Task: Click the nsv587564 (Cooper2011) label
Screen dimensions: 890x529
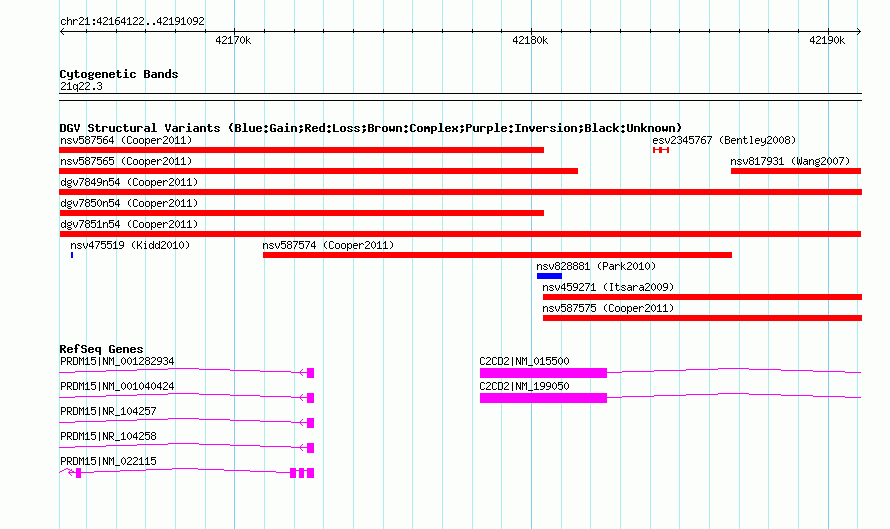Action: coord(126,140)
